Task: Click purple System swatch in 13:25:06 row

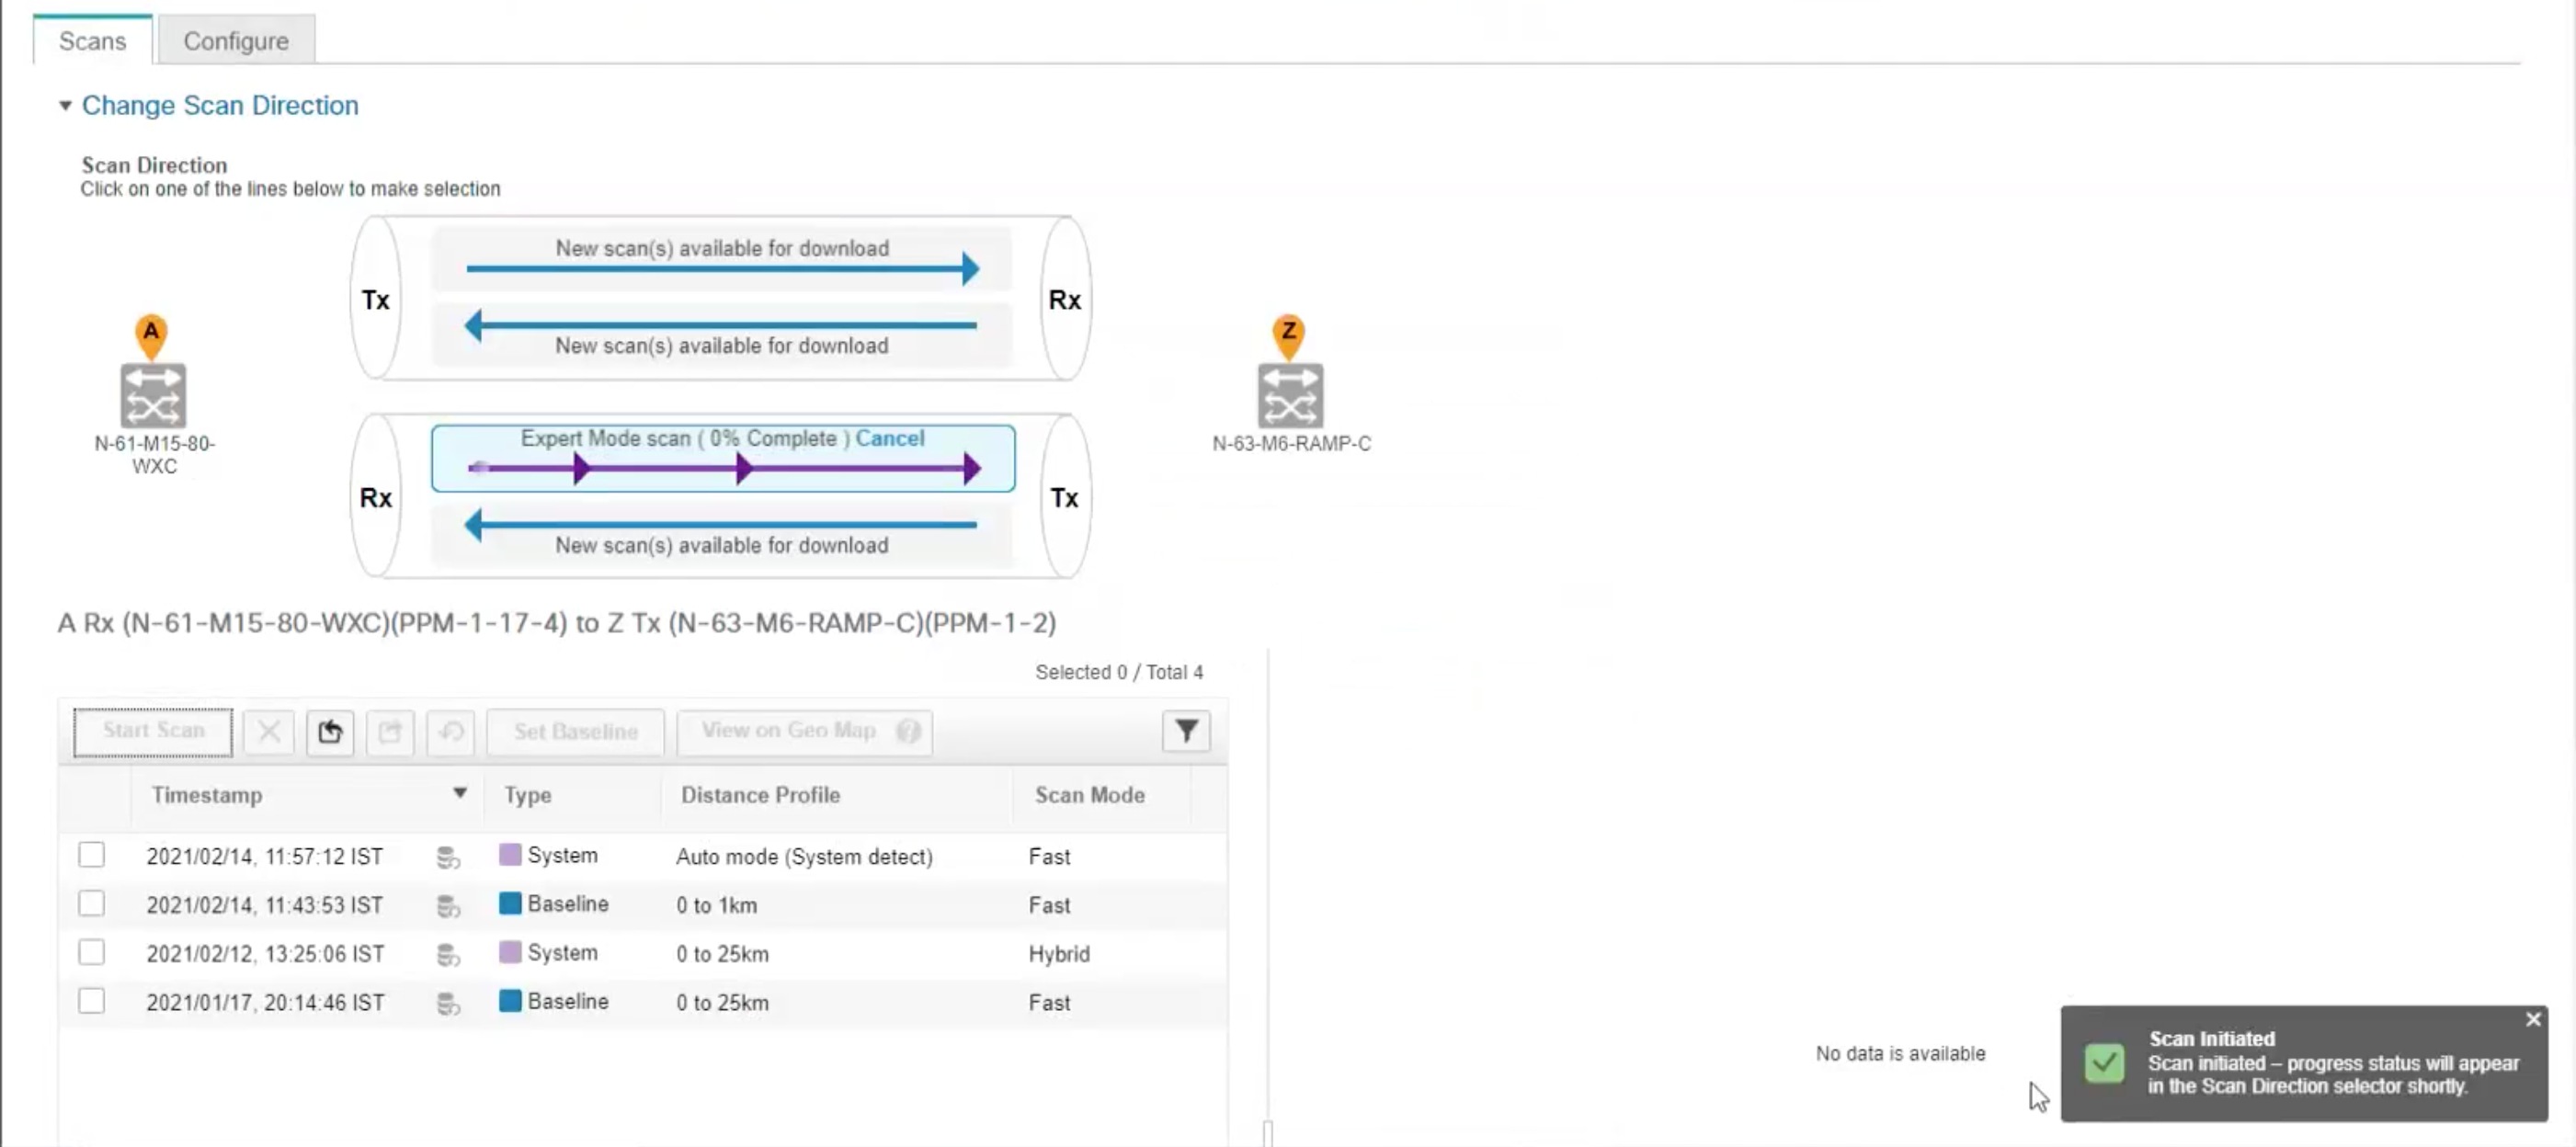Action: tap(510, 952)
